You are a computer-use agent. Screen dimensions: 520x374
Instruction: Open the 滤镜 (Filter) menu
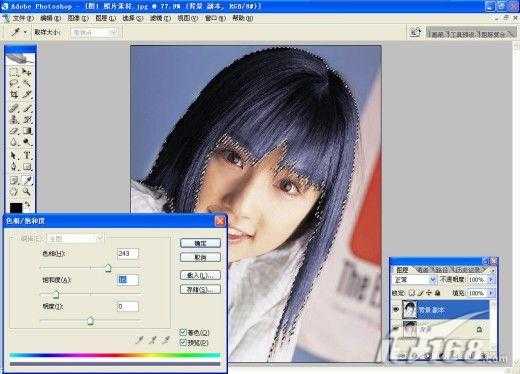[x=160, y=18]
